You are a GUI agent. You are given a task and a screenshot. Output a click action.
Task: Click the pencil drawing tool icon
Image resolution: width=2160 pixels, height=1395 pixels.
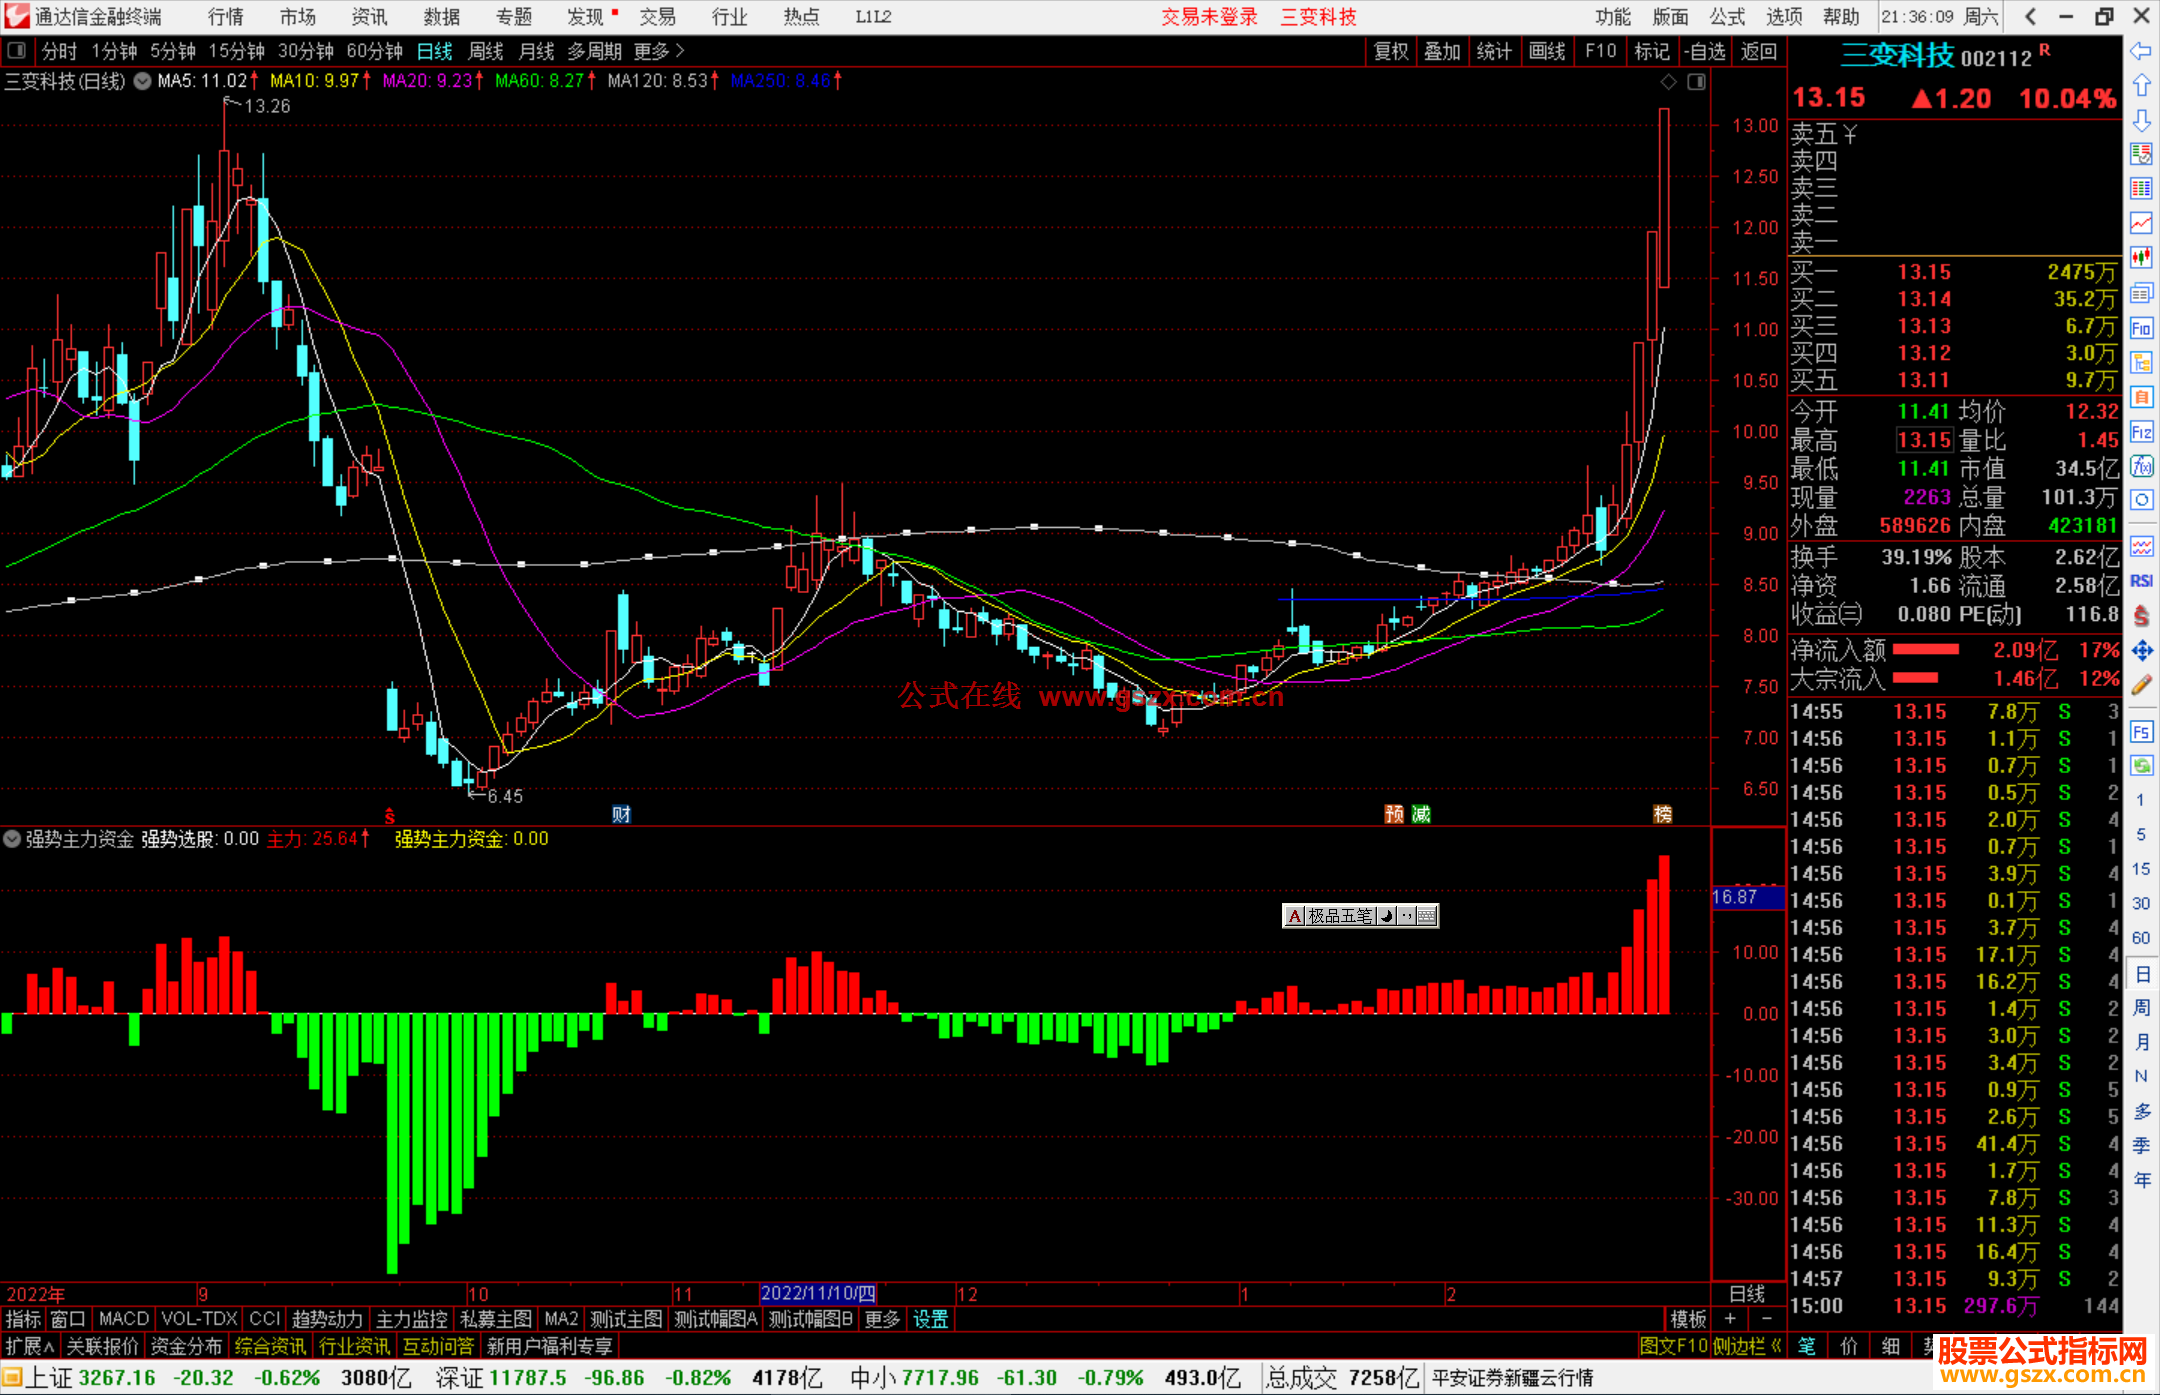[2141, 686]
